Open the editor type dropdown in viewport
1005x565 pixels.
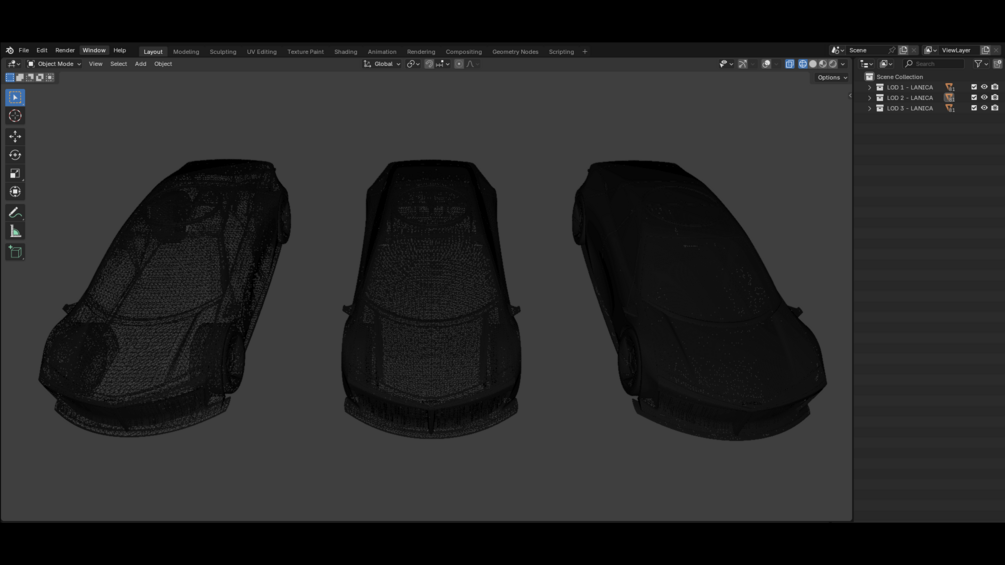pyautogui.click(x=13, y=64)
